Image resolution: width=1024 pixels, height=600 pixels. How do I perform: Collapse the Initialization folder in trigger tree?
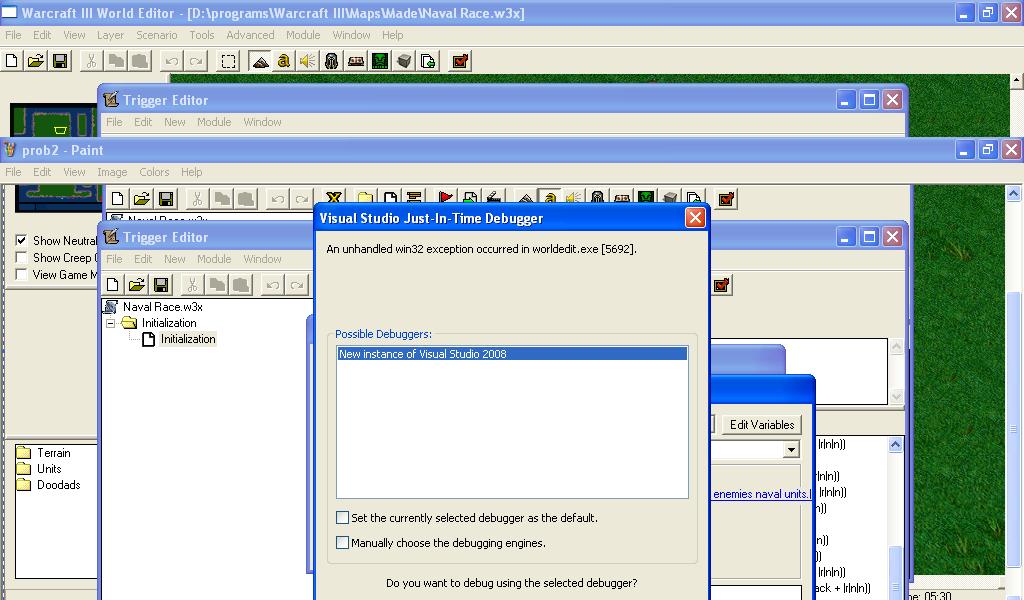110,323
